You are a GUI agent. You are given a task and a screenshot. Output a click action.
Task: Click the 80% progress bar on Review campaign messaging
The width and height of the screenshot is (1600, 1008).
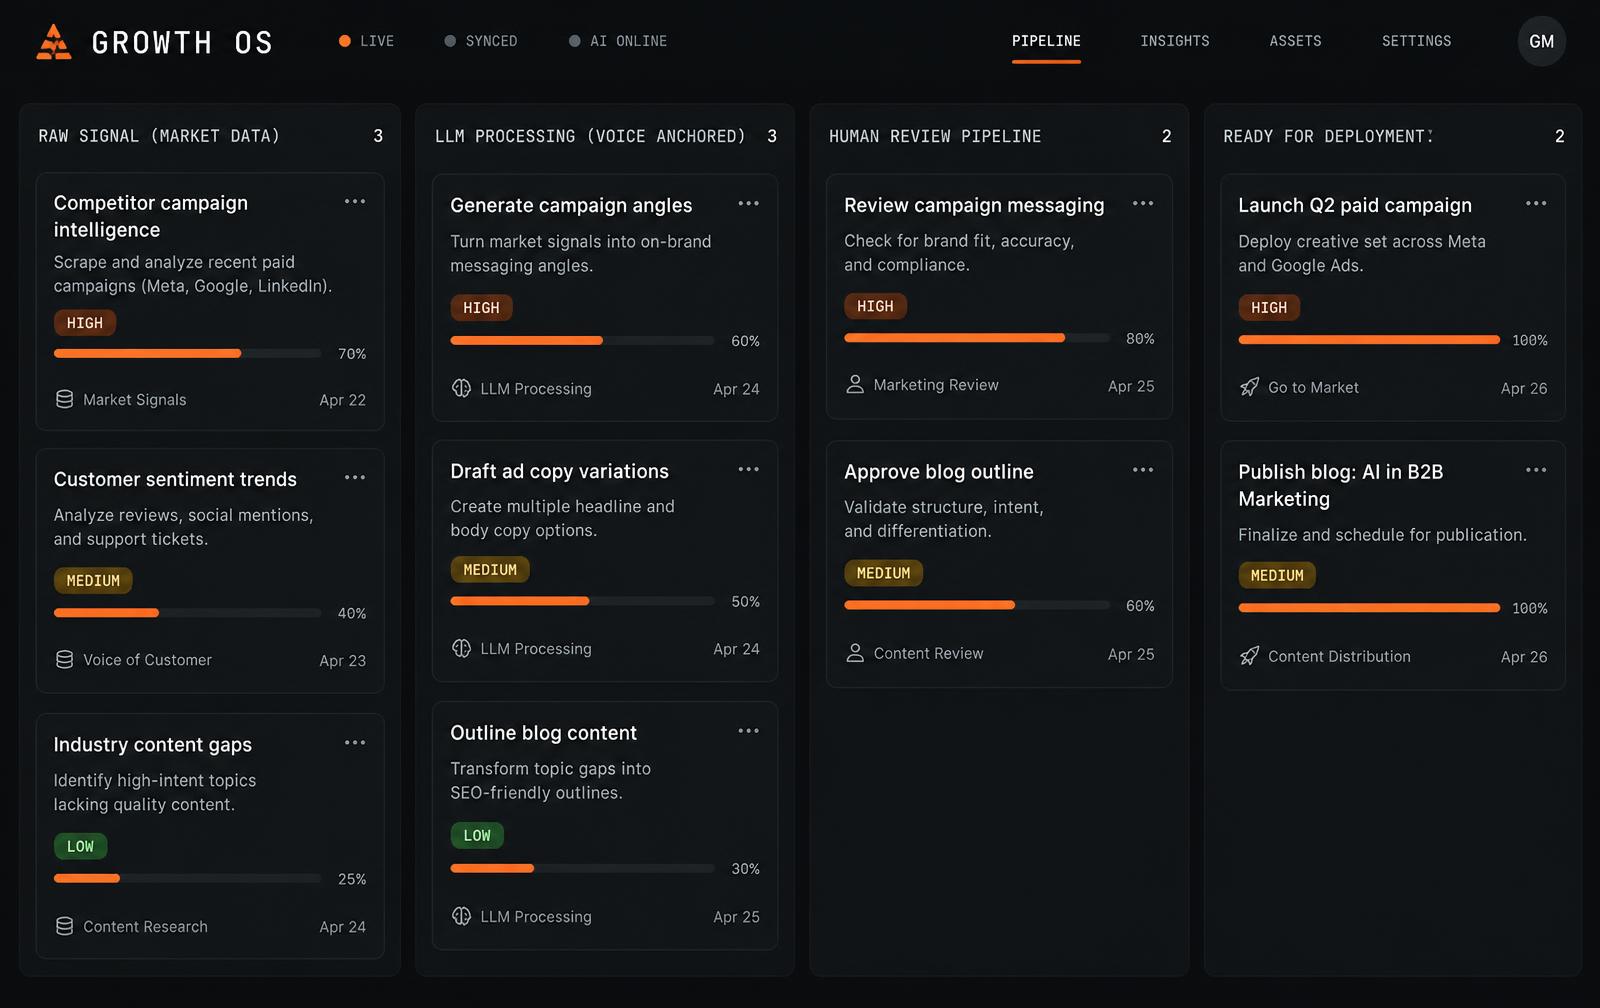click(x=977, y=338)
